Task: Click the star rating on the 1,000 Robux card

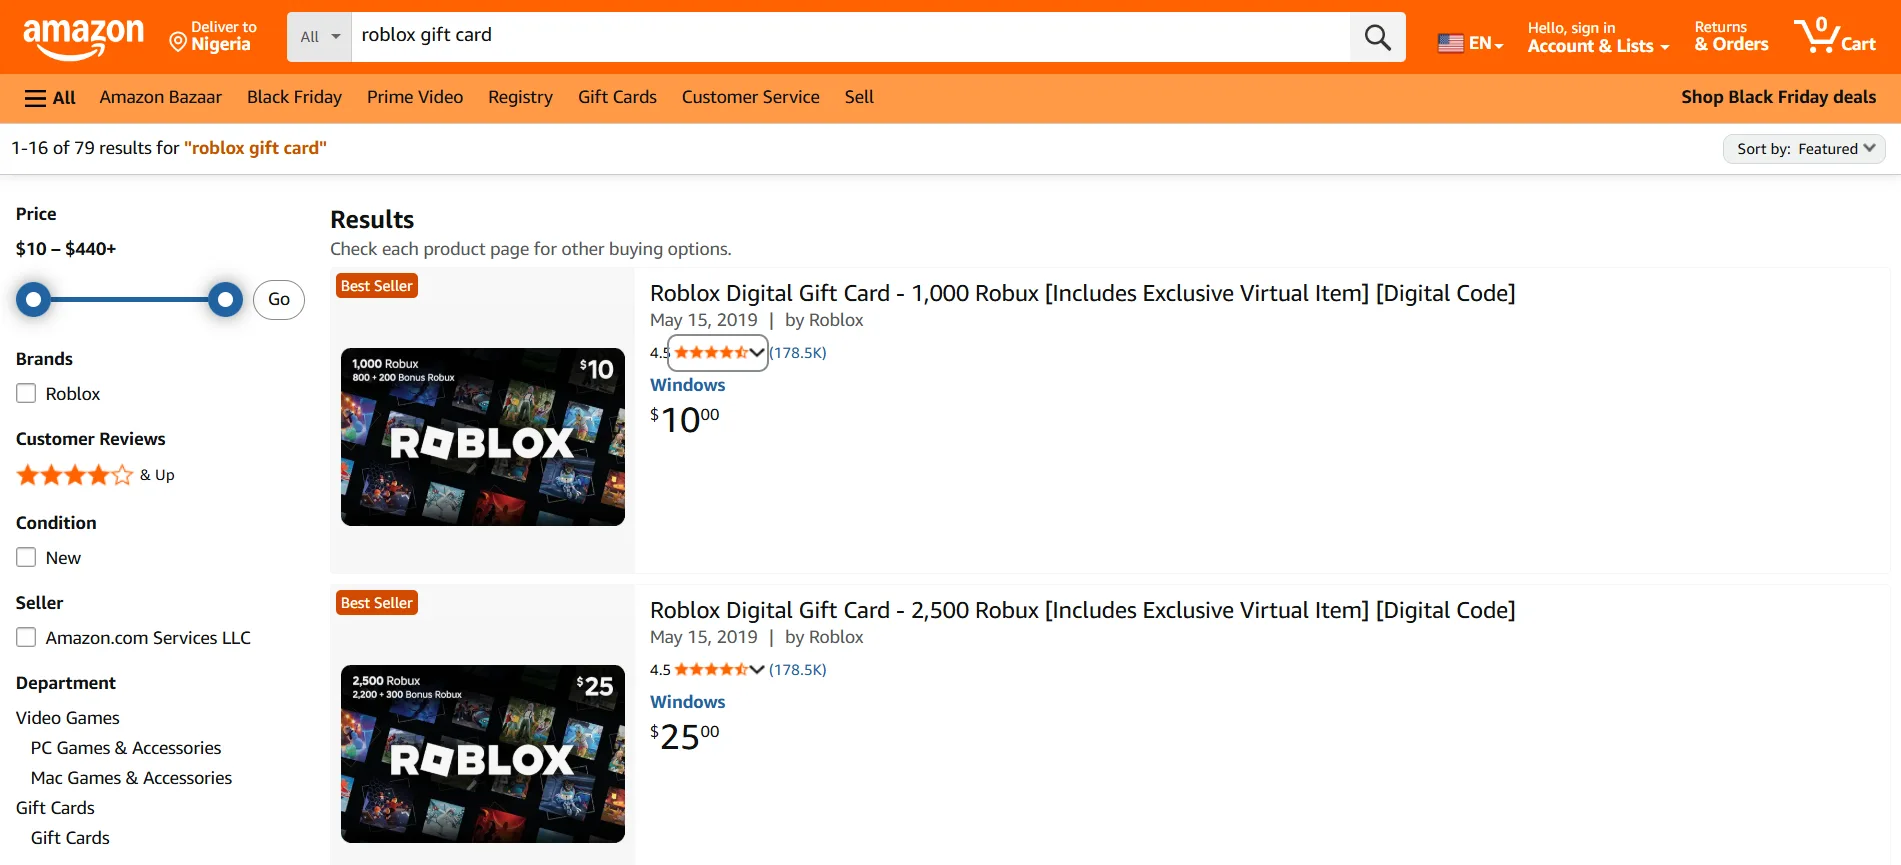Action: (712, 352)
